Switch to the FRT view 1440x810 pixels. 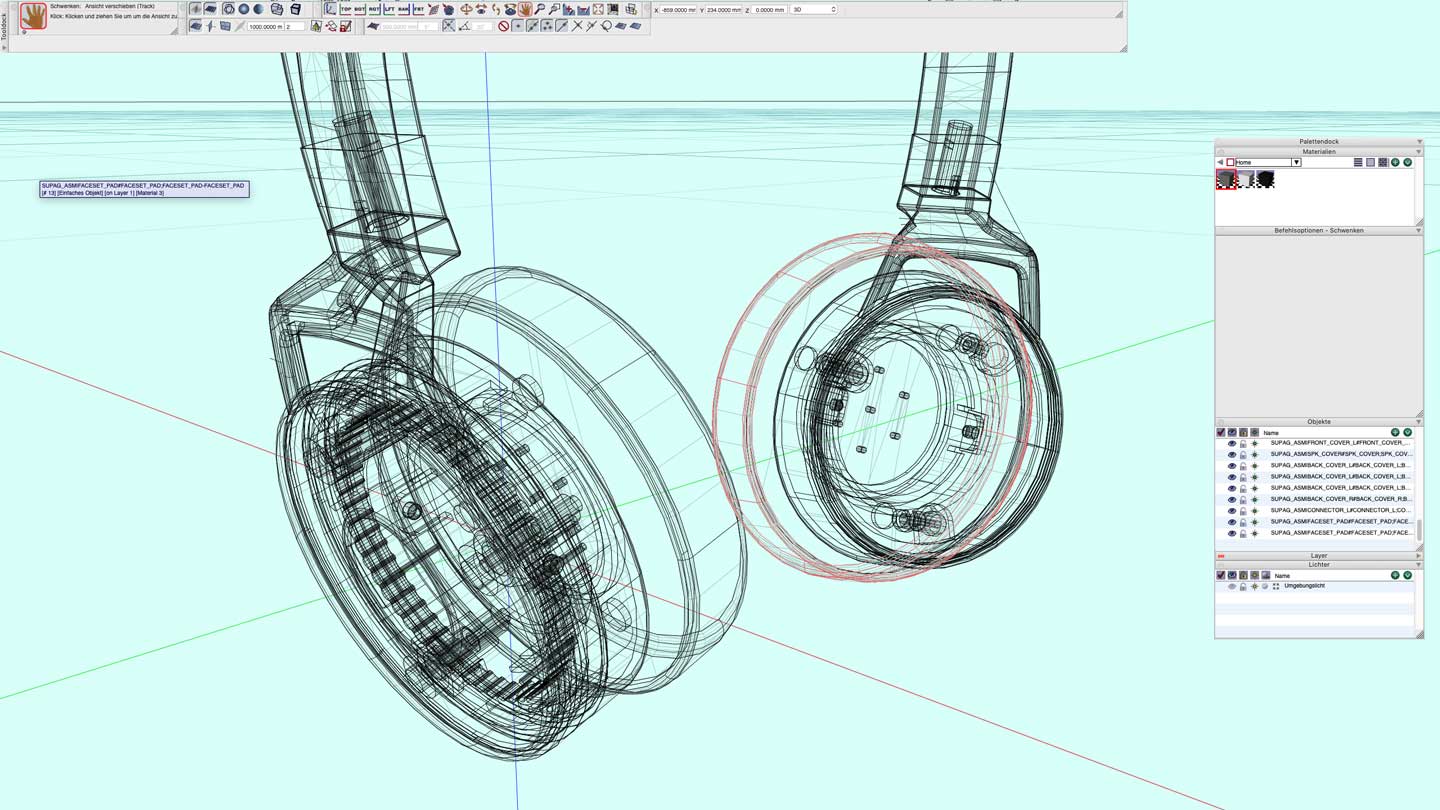(418, 9)
